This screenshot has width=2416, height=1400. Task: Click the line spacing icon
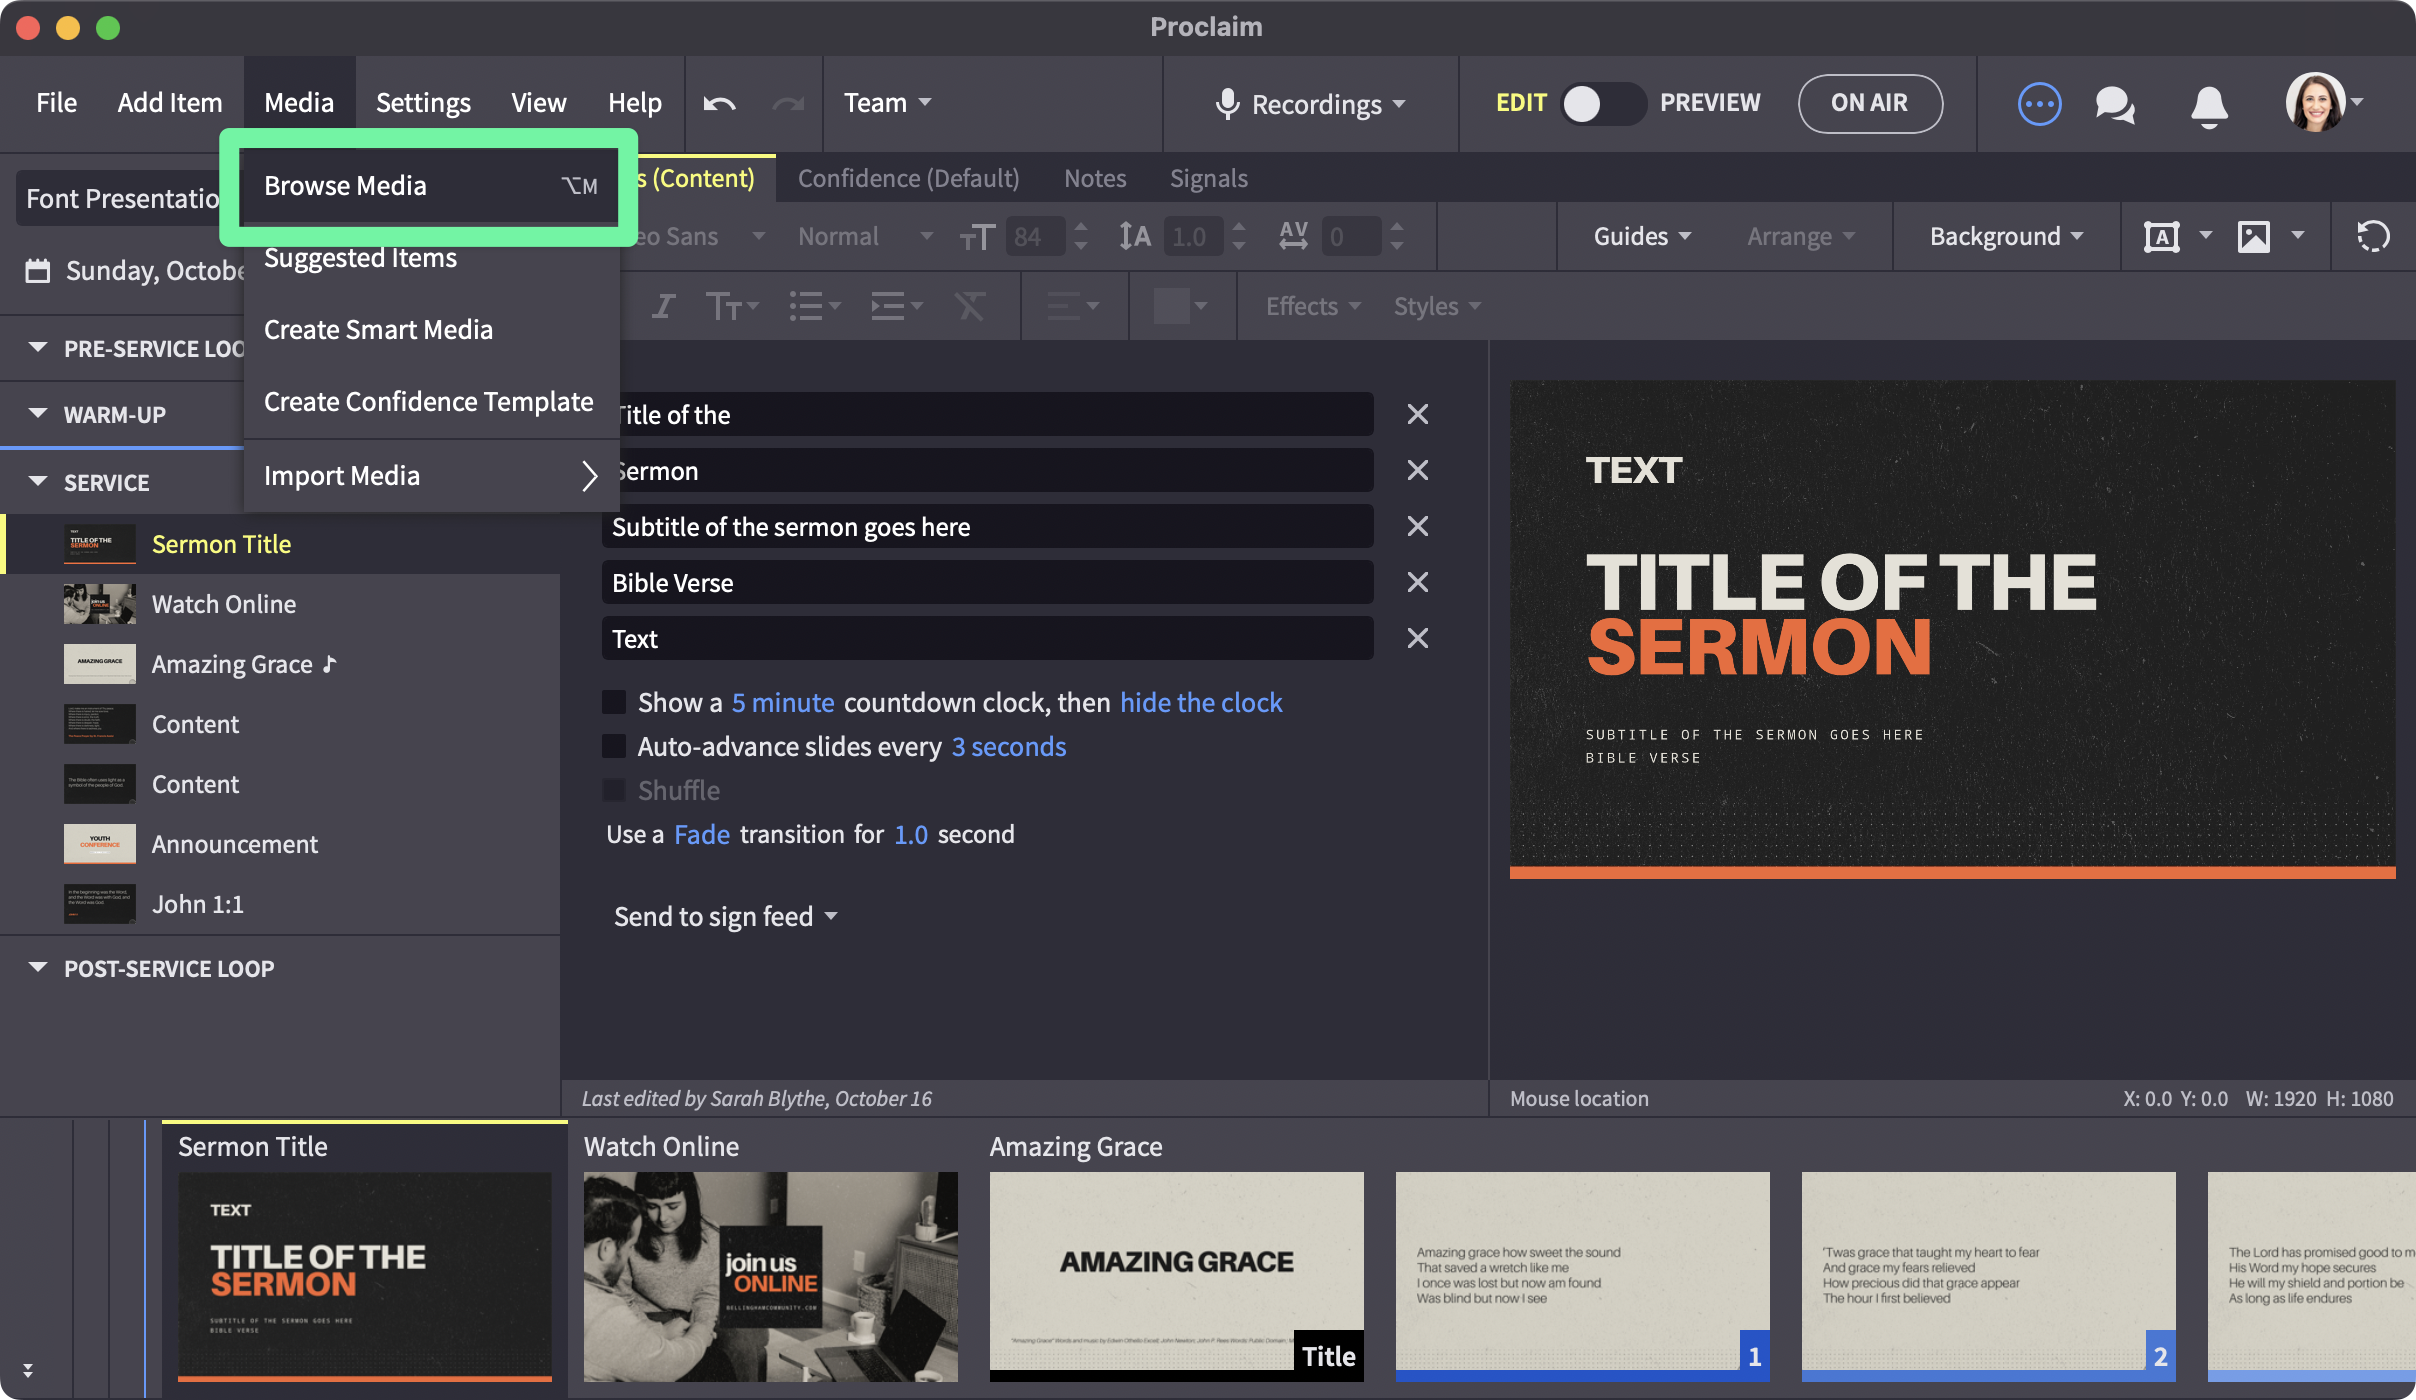point(1135,237)
